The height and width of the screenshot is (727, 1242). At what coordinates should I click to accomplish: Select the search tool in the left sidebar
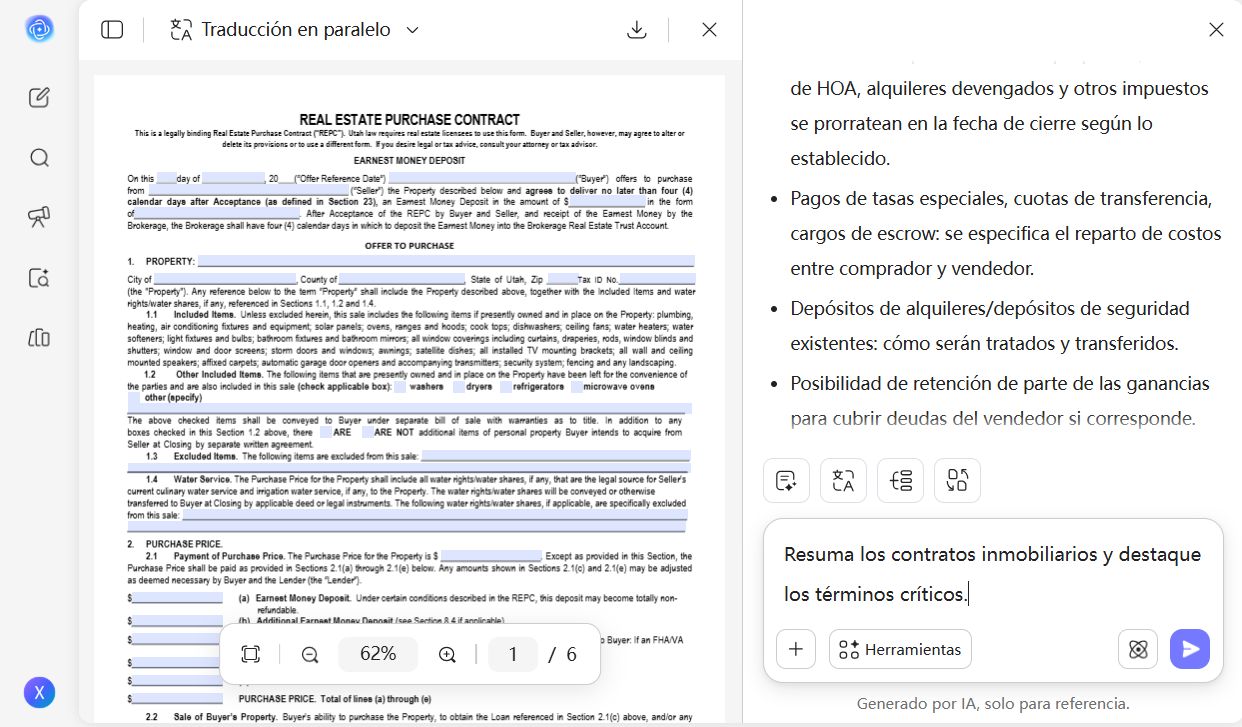39,157
